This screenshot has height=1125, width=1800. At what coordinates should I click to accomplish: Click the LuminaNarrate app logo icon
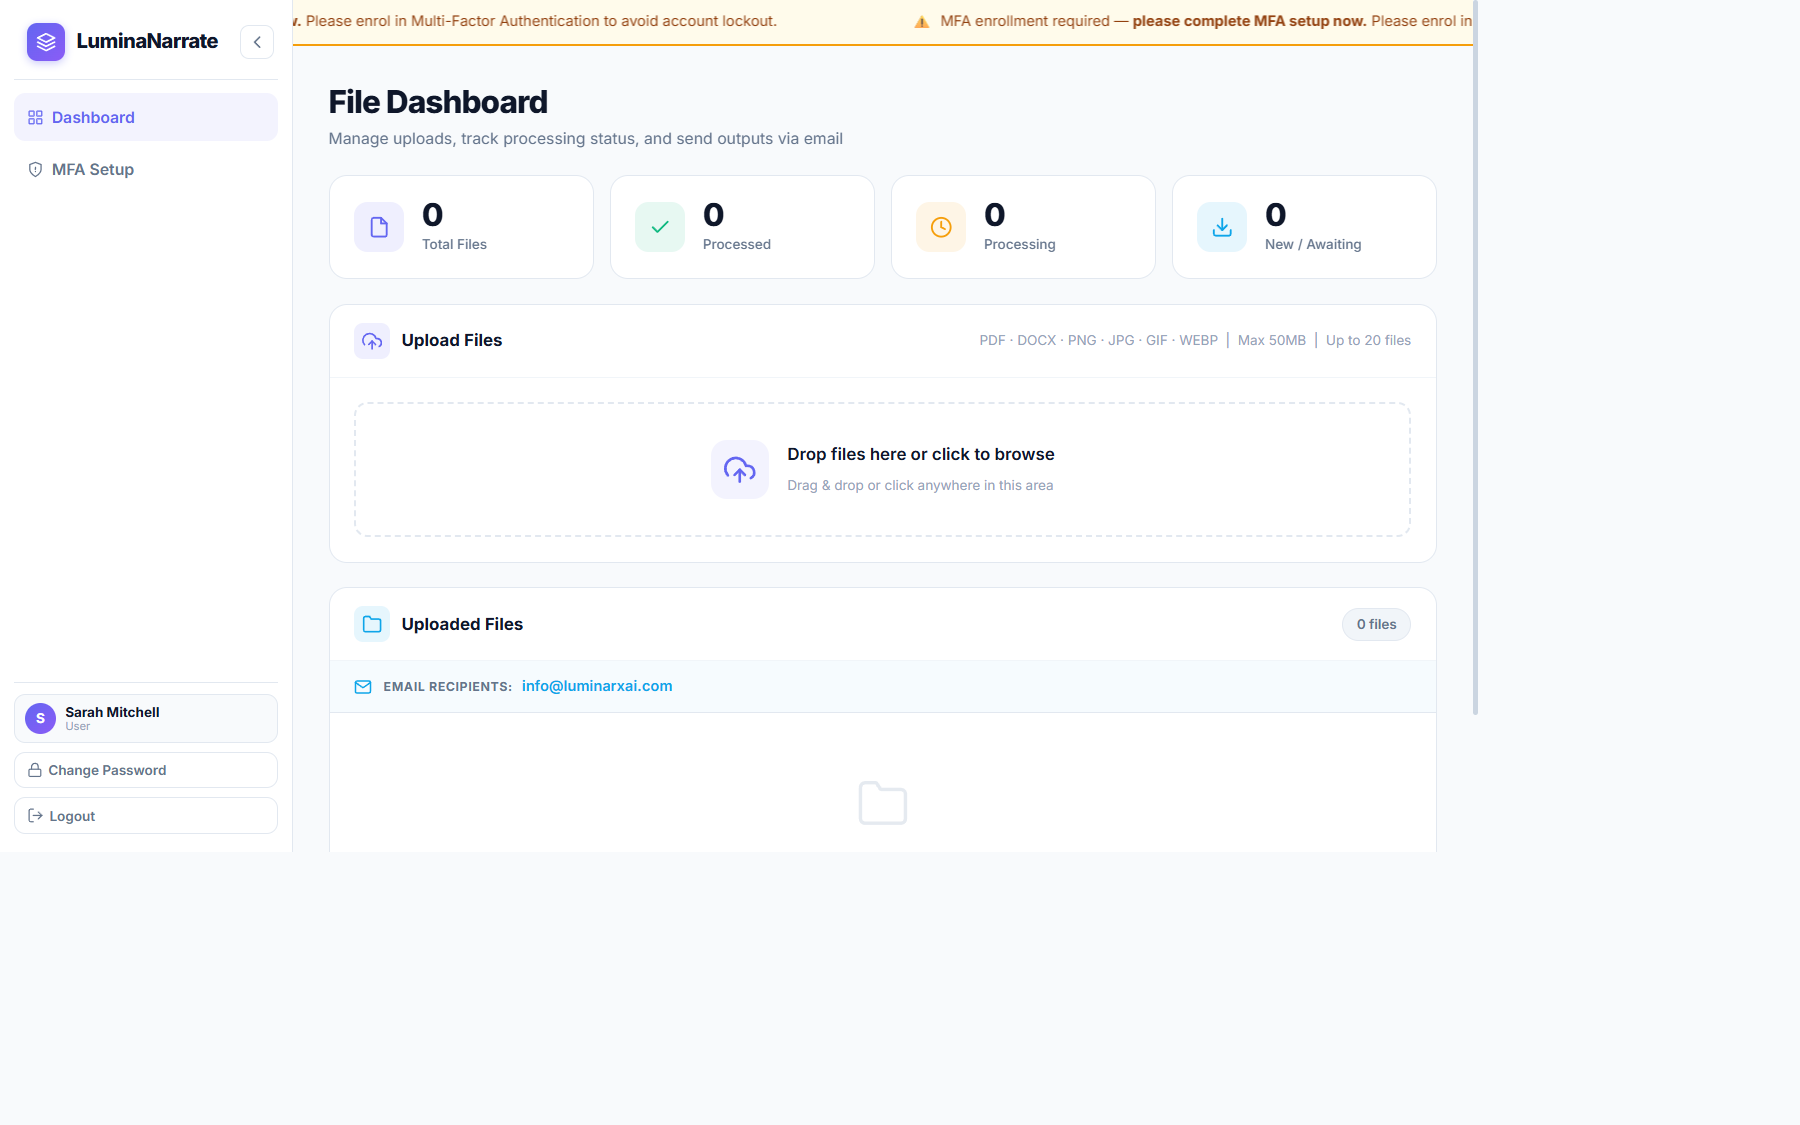45,42
